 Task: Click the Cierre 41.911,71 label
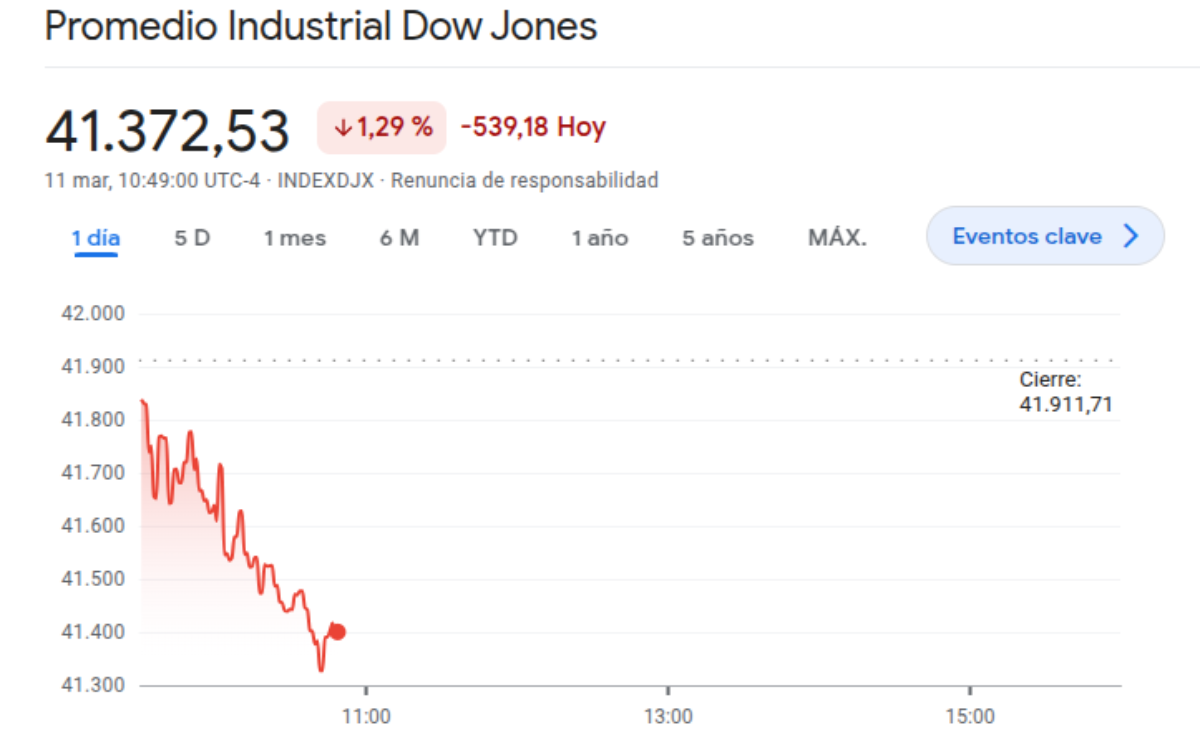1066,392
